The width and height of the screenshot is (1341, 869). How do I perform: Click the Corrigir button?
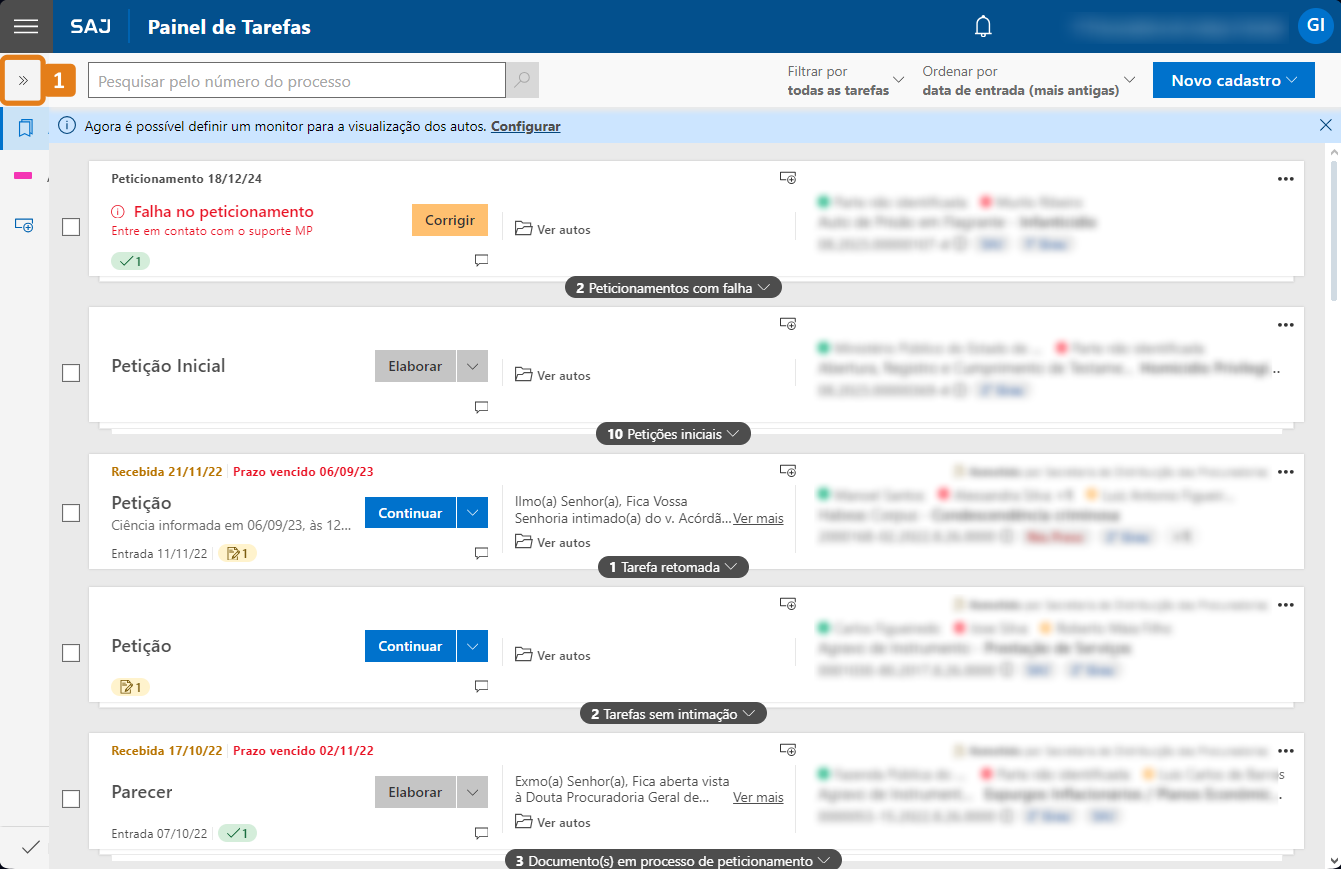click(449, 220)
